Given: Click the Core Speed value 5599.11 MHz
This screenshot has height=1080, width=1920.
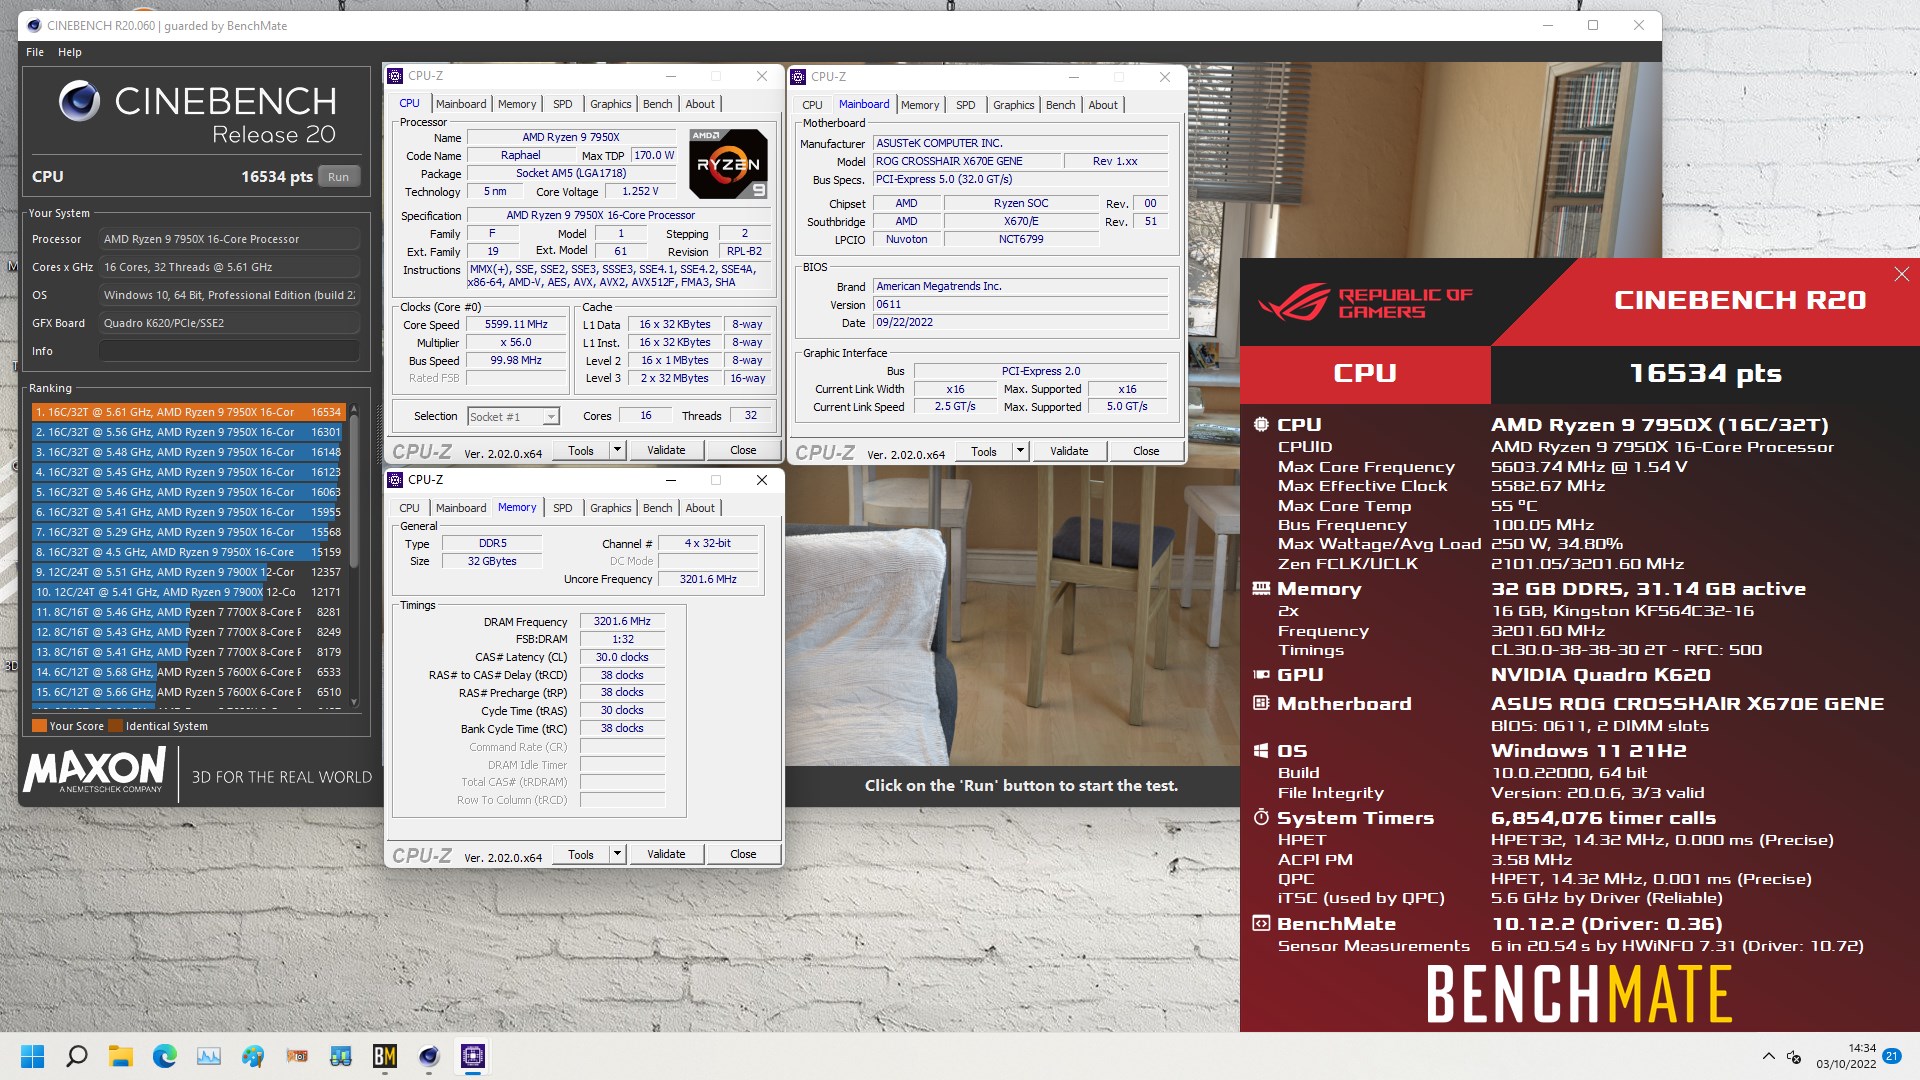Looking at the screenshot, I should coord(516,325).
